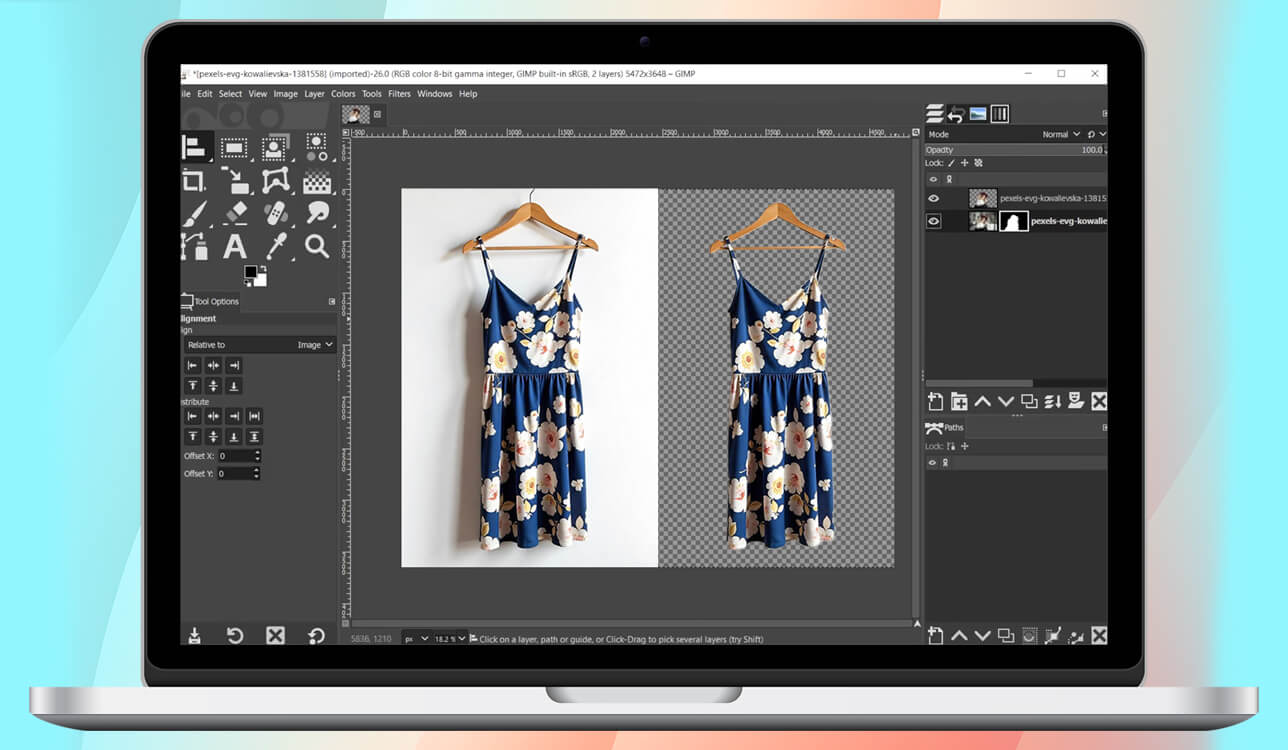Viewport: 1288px width, 750px height.
Task: Select the Healing tool
Action: tap(273, 212)
